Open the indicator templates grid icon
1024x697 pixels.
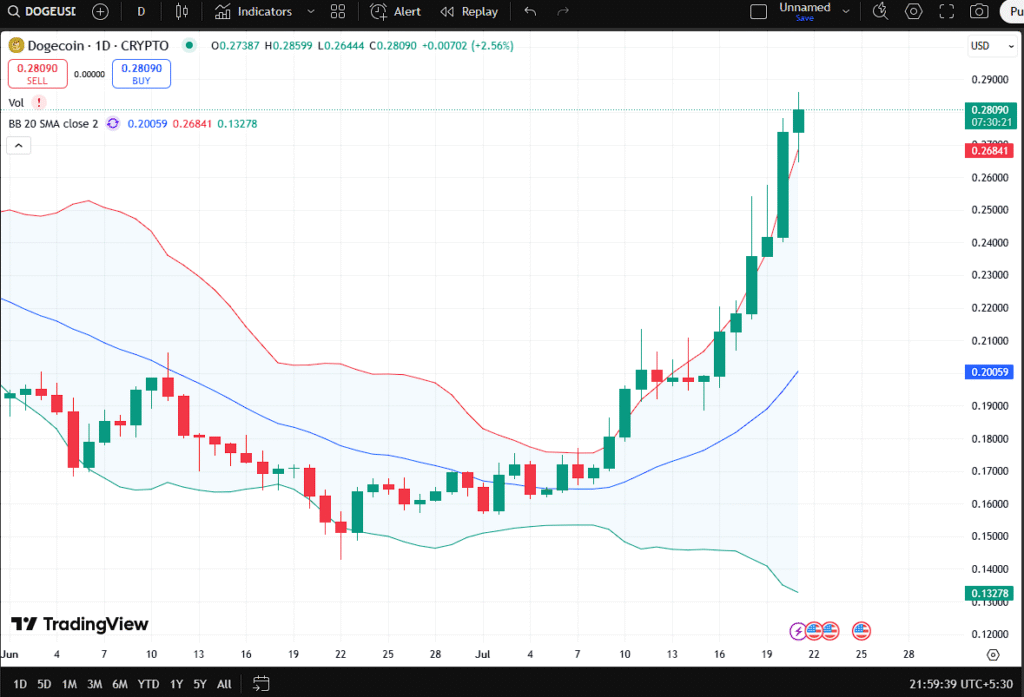coord(338,12)
